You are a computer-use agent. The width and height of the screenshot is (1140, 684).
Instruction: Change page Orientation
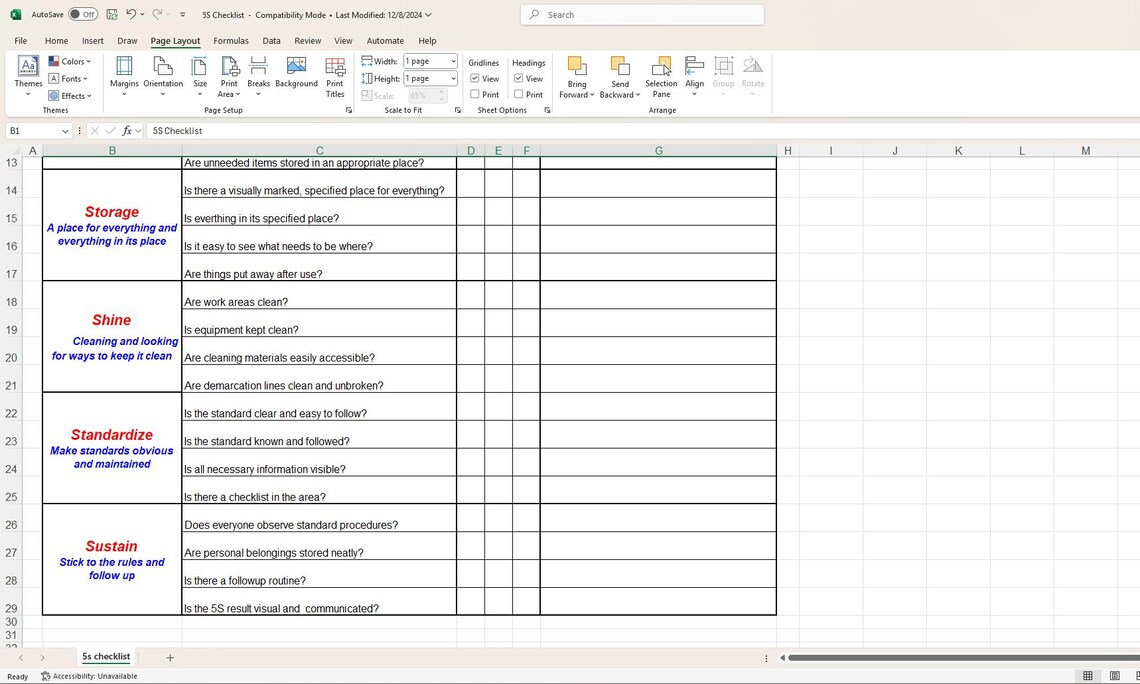[x=163, y=76]
